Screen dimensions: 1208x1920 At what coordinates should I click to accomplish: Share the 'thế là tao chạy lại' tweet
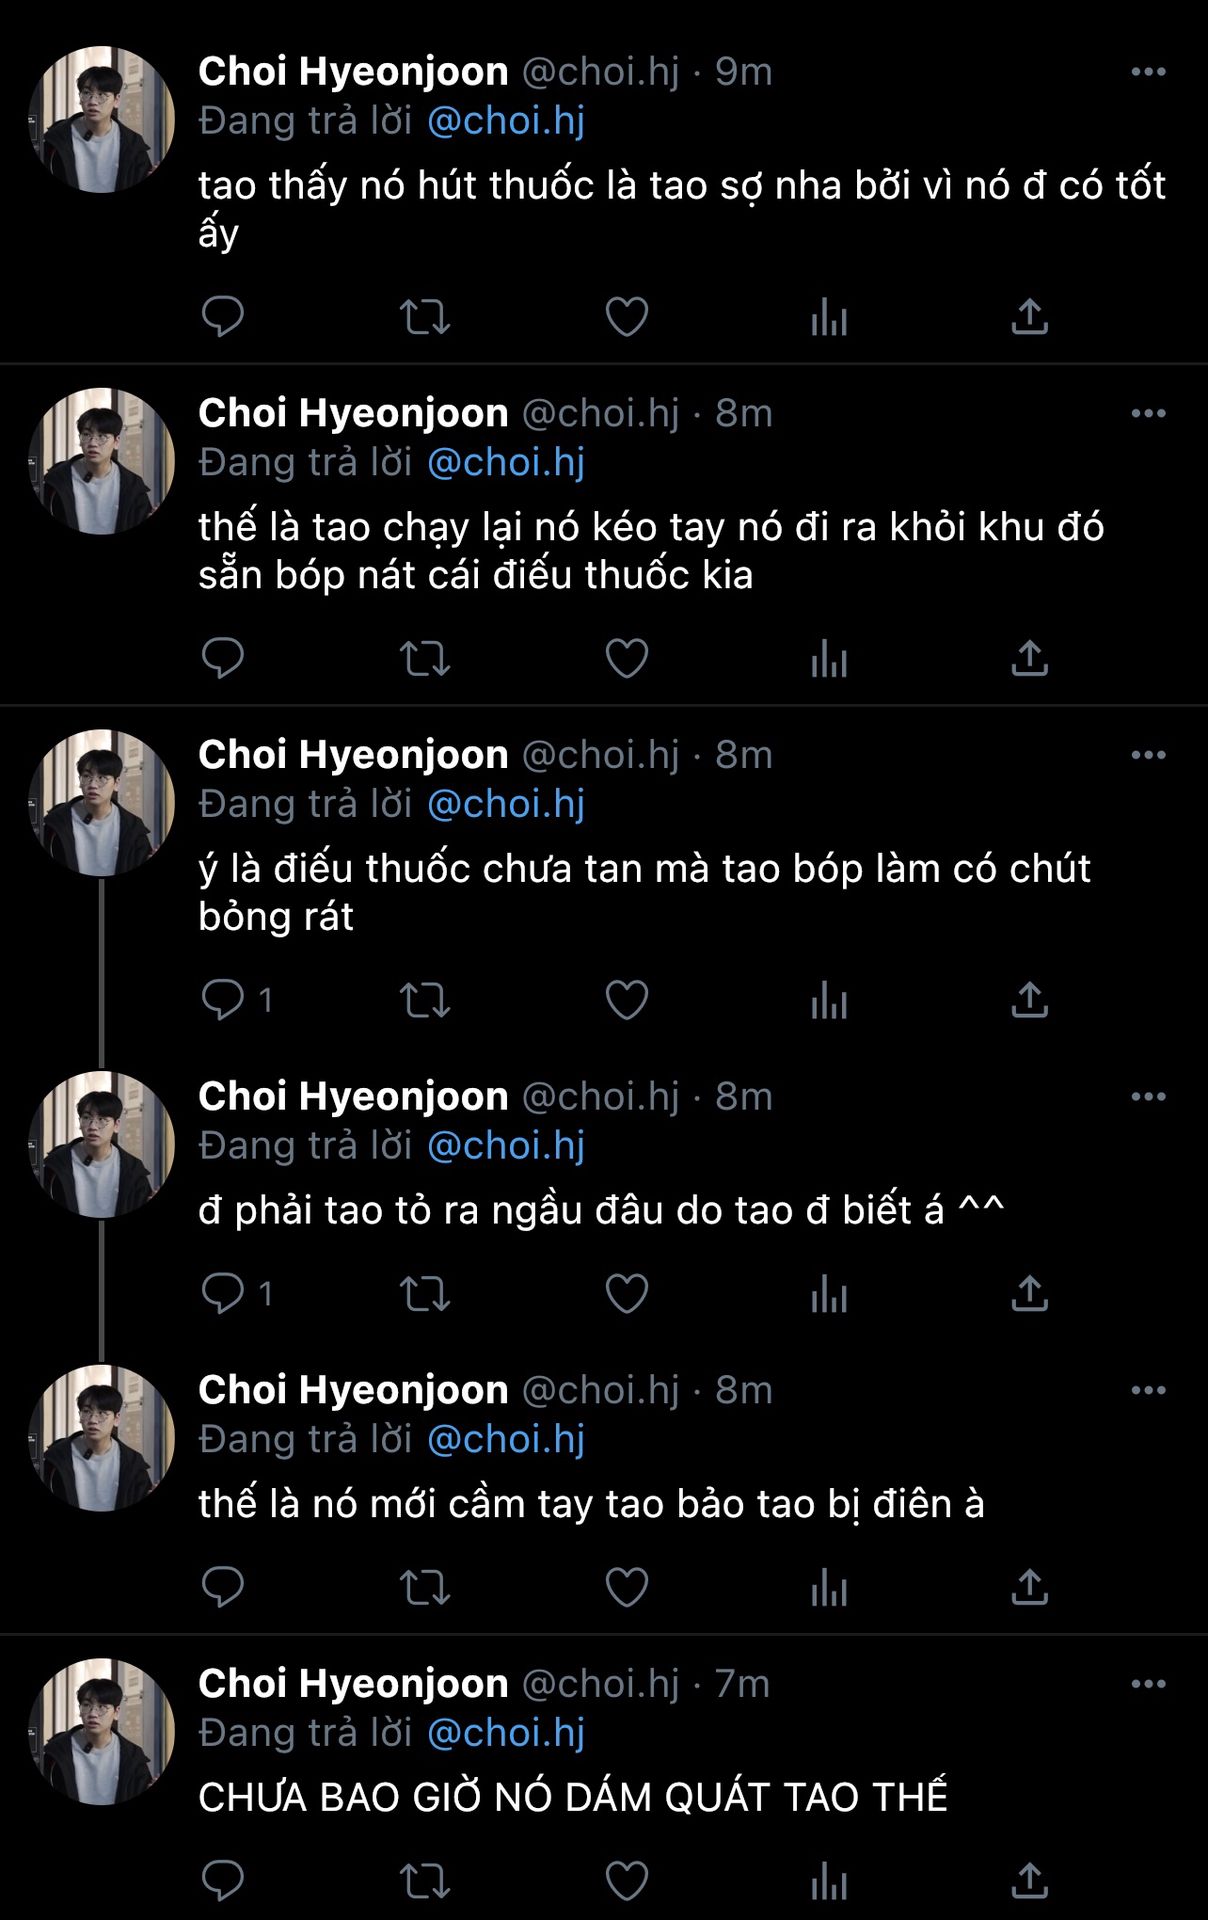tap(1029, 659)
